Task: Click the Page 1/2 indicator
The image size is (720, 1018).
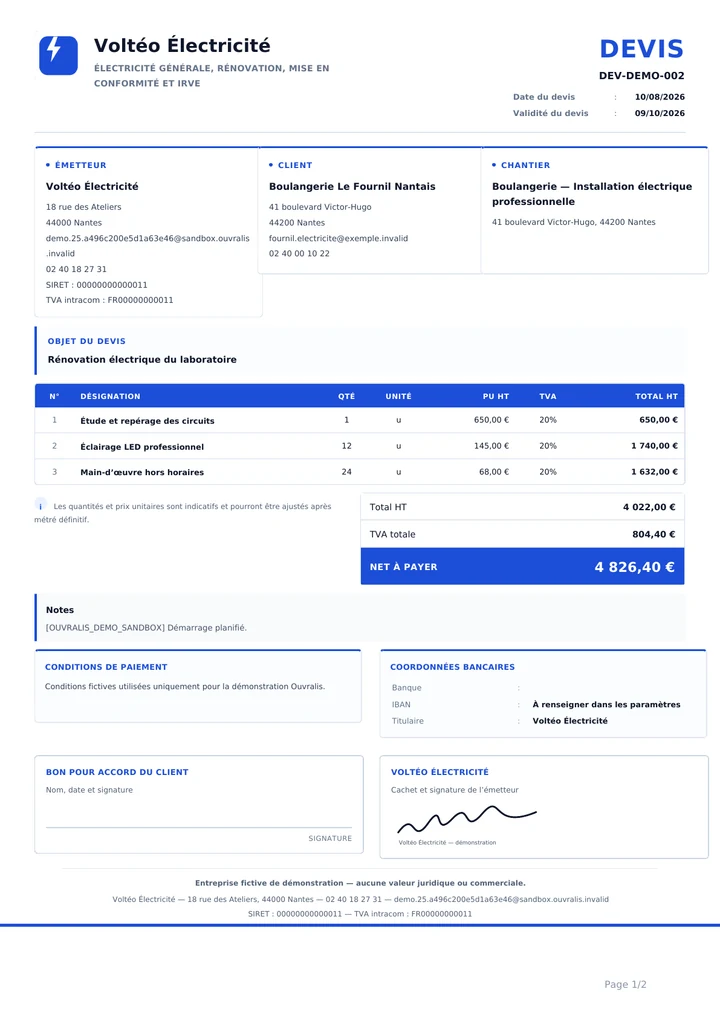Action: (x=625, y=984)
